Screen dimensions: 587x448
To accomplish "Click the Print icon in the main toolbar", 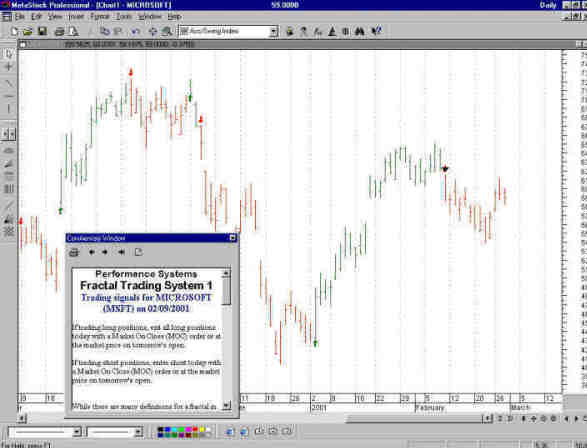I will coord(60,31).
